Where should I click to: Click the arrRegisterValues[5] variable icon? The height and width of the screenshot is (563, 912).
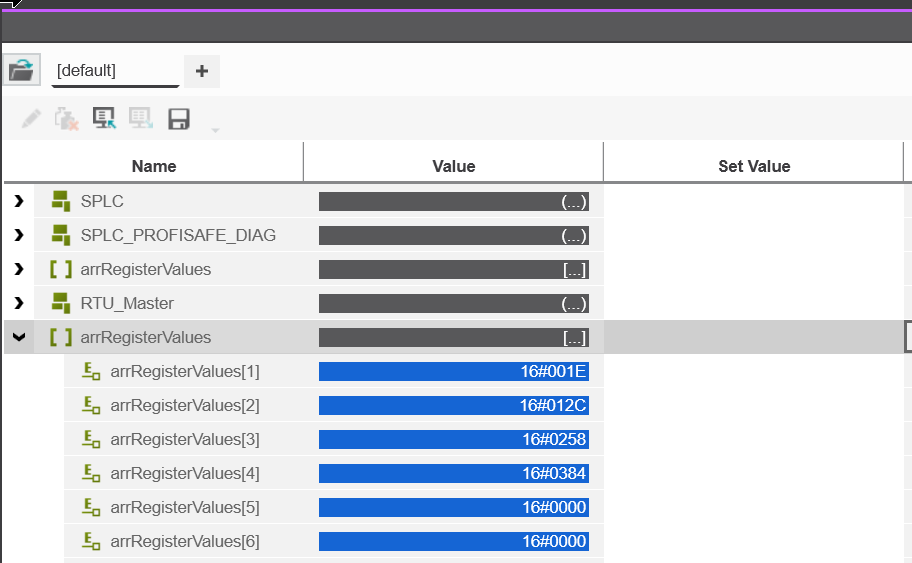(x=91, y=507)
